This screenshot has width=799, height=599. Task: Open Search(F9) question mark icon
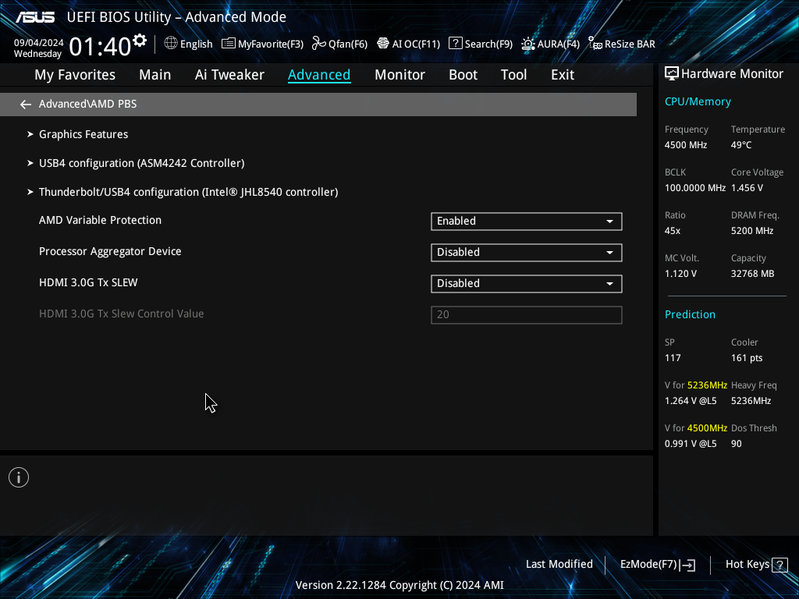455,43
